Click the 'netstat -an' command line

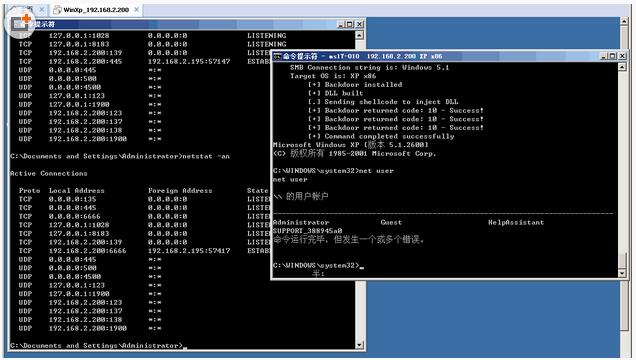click(x=120, y=156)
